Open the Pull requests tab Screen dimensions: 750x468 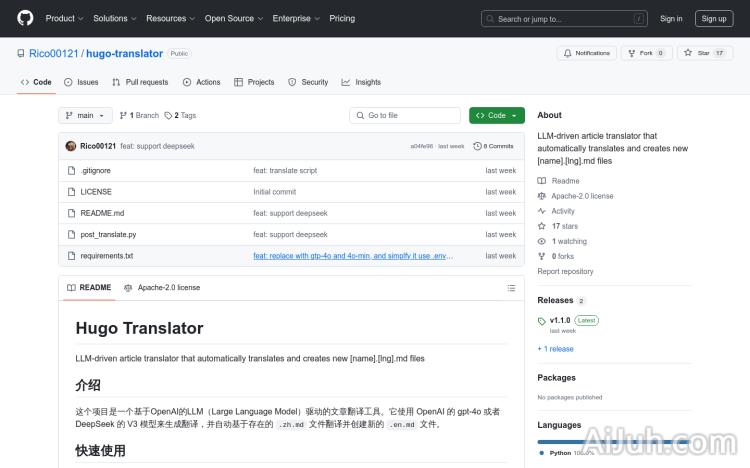coord(140,82)
